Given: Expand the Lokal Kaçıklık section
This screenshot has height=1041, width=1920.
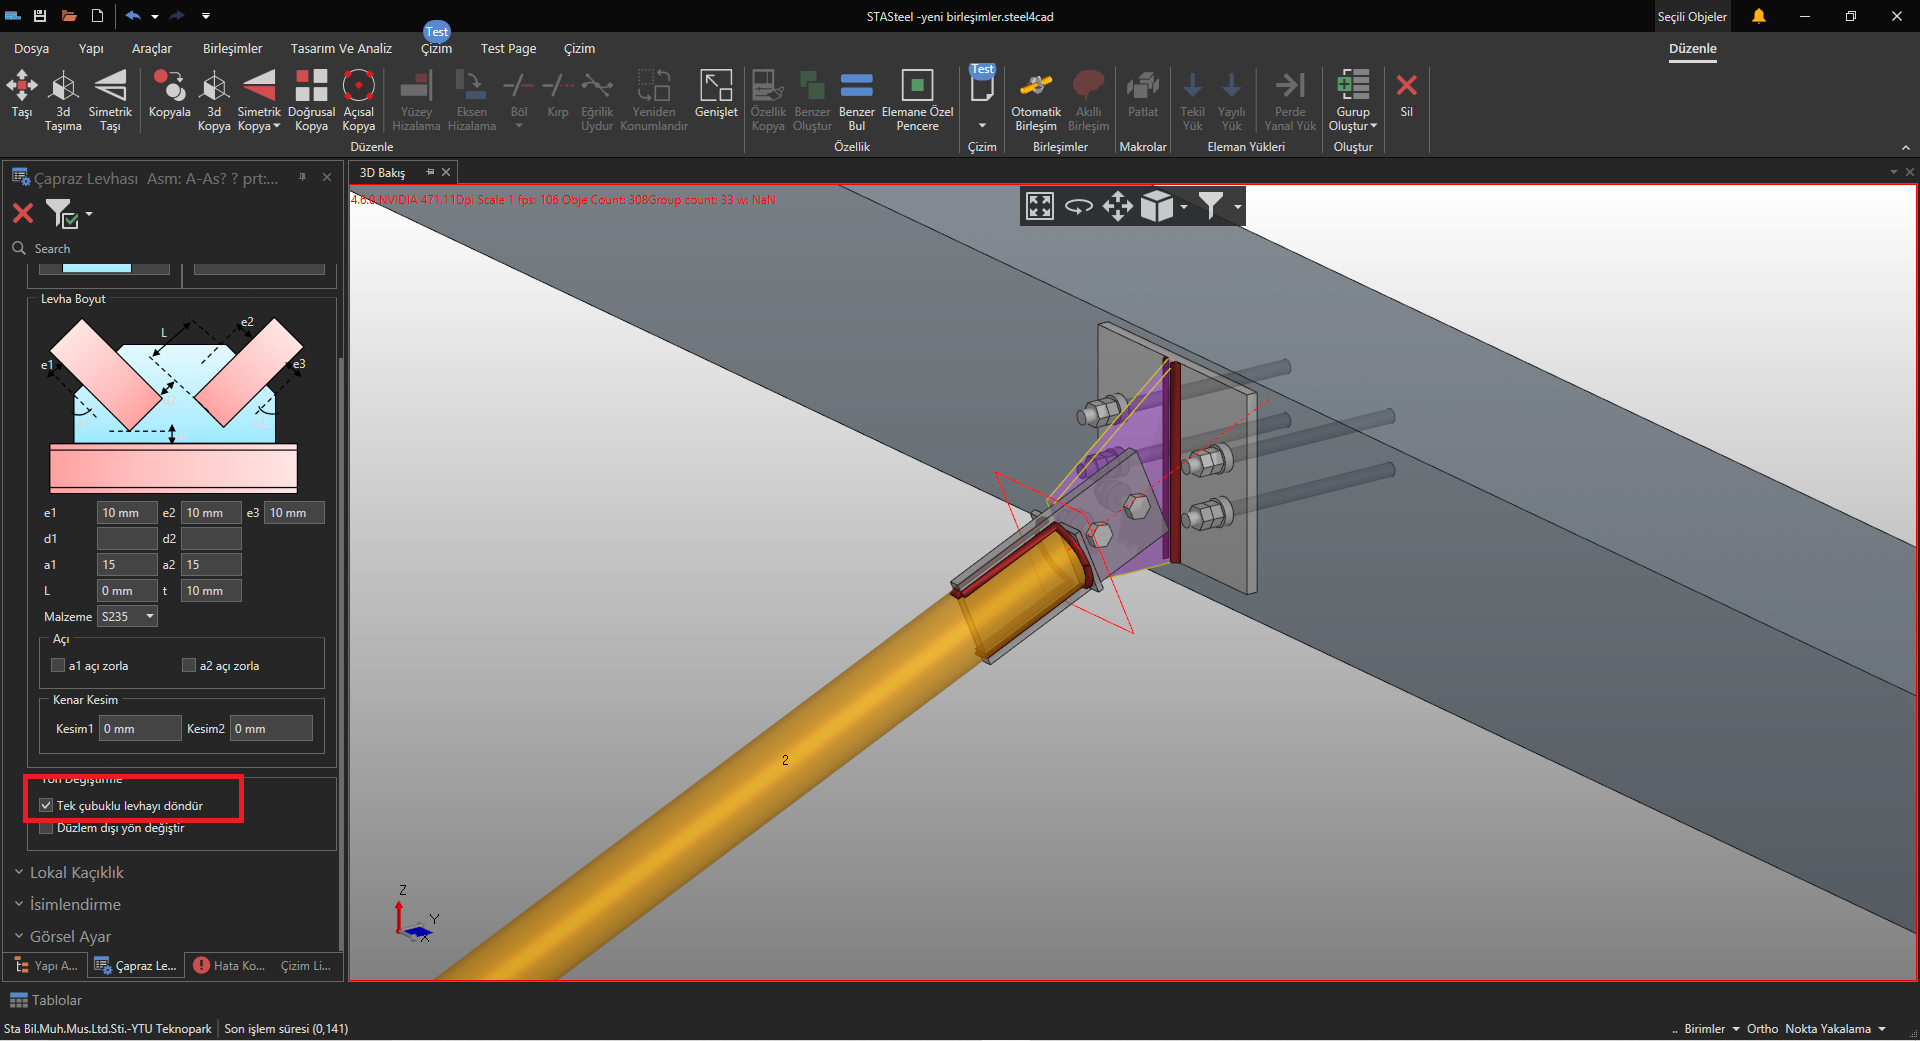Looking at the screenshot, I should coord(76,873).
